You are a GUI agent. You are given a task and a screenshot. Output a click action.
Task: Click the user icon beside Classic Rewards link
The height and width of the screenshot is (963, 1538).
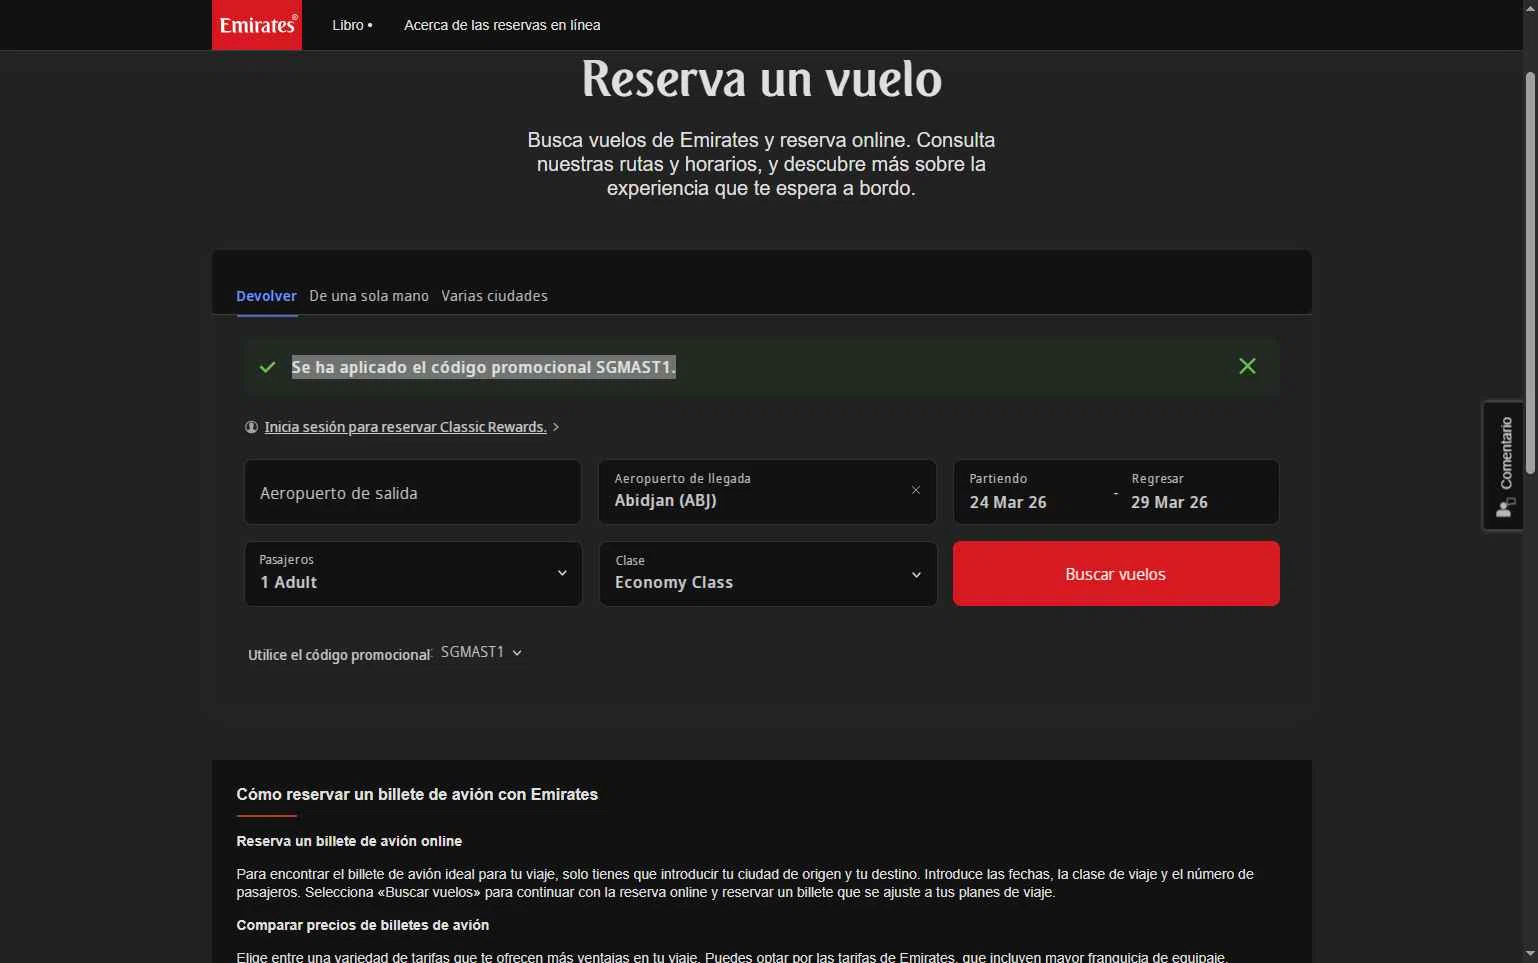tap(251, 427)
